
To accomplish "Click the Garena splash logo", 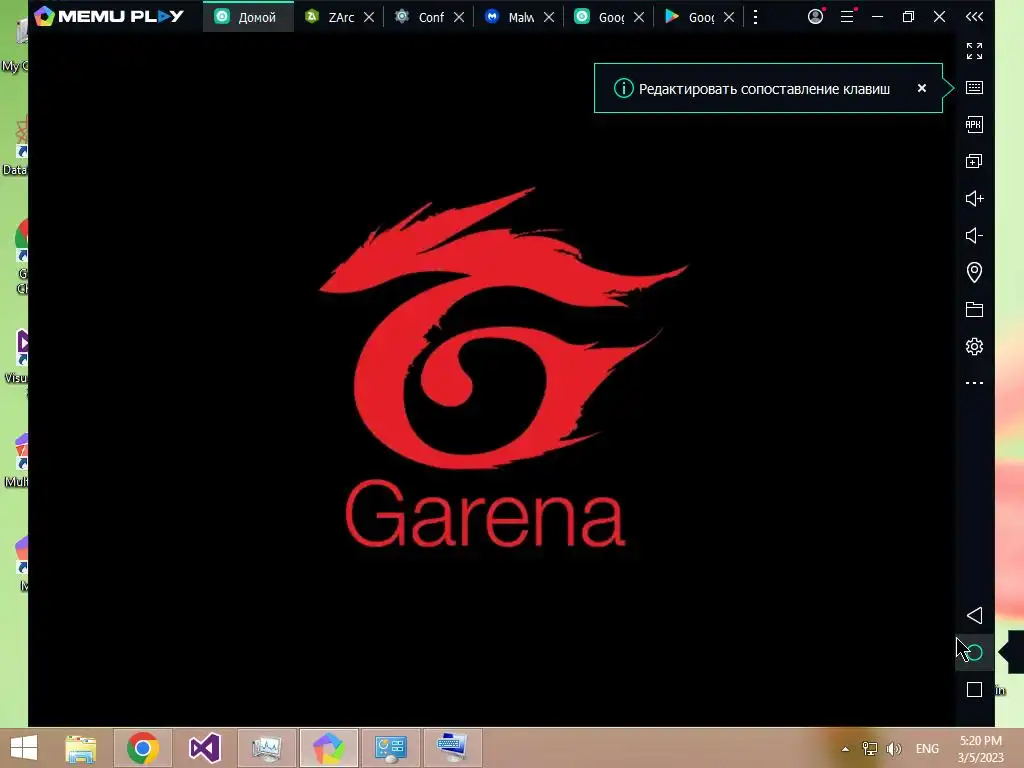I will point(502,368).
